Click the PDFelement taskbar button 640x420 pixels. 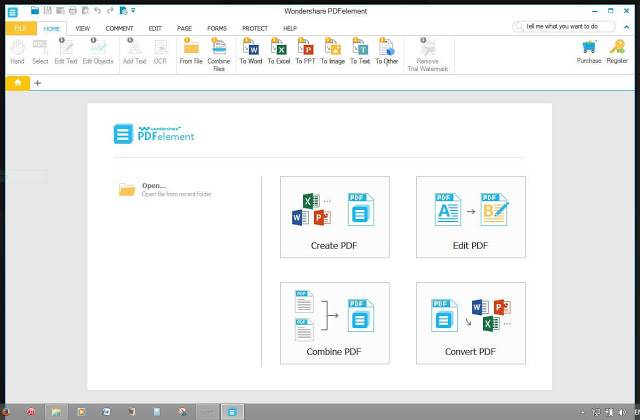(232, 412)
